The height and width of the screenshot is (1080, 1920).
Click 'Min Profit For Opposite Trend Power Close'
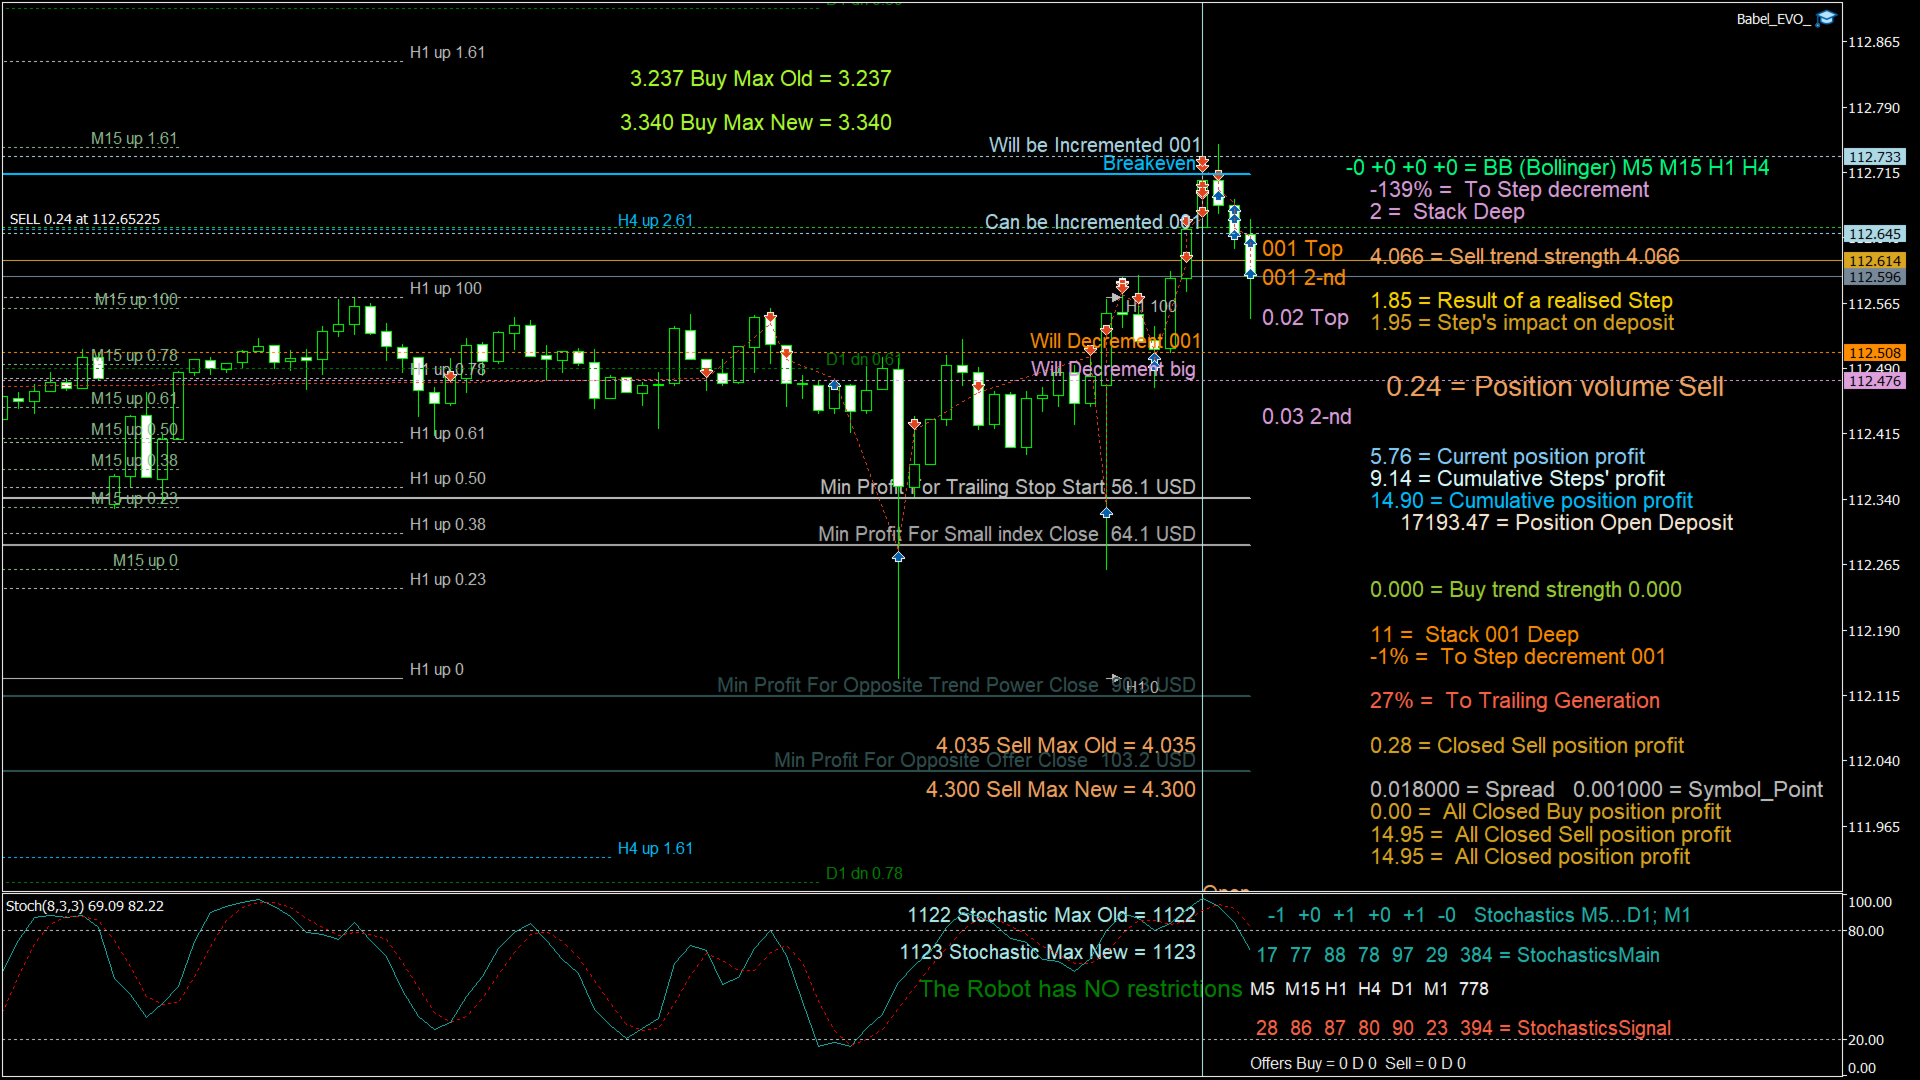click(956, 685)
